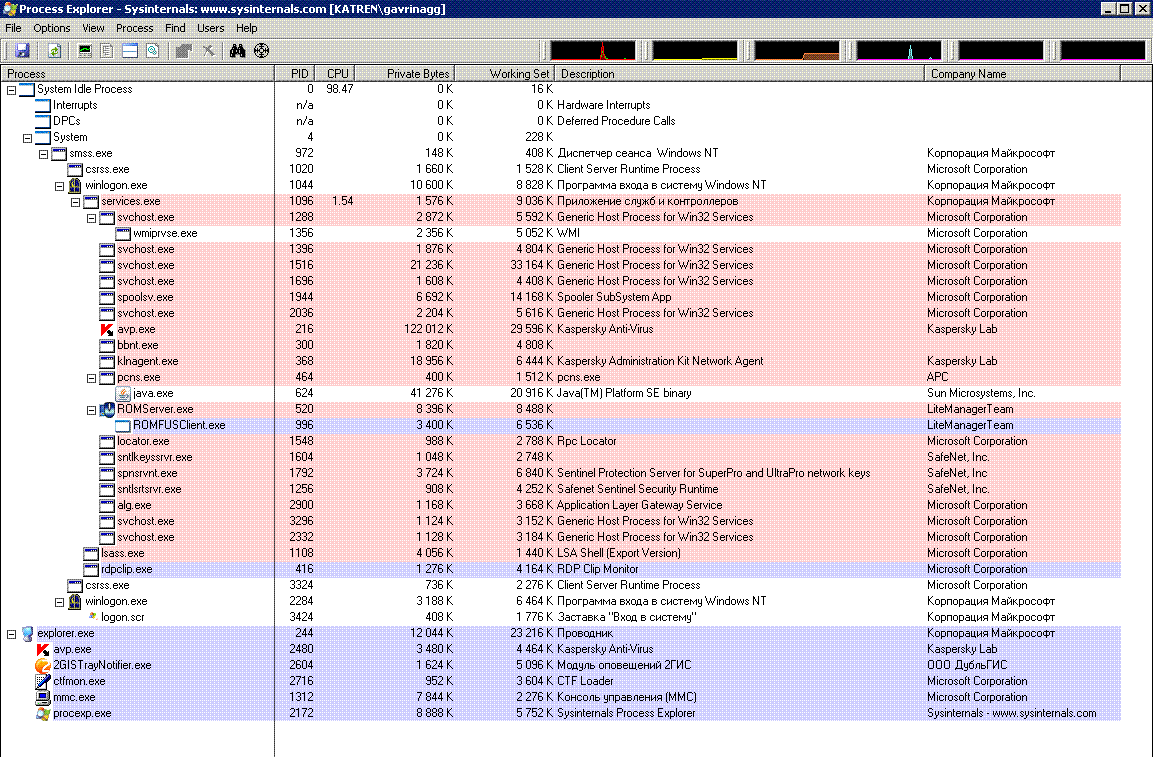Open the Users menu
The image size is (1153, 757).
(x=210, y=28)
